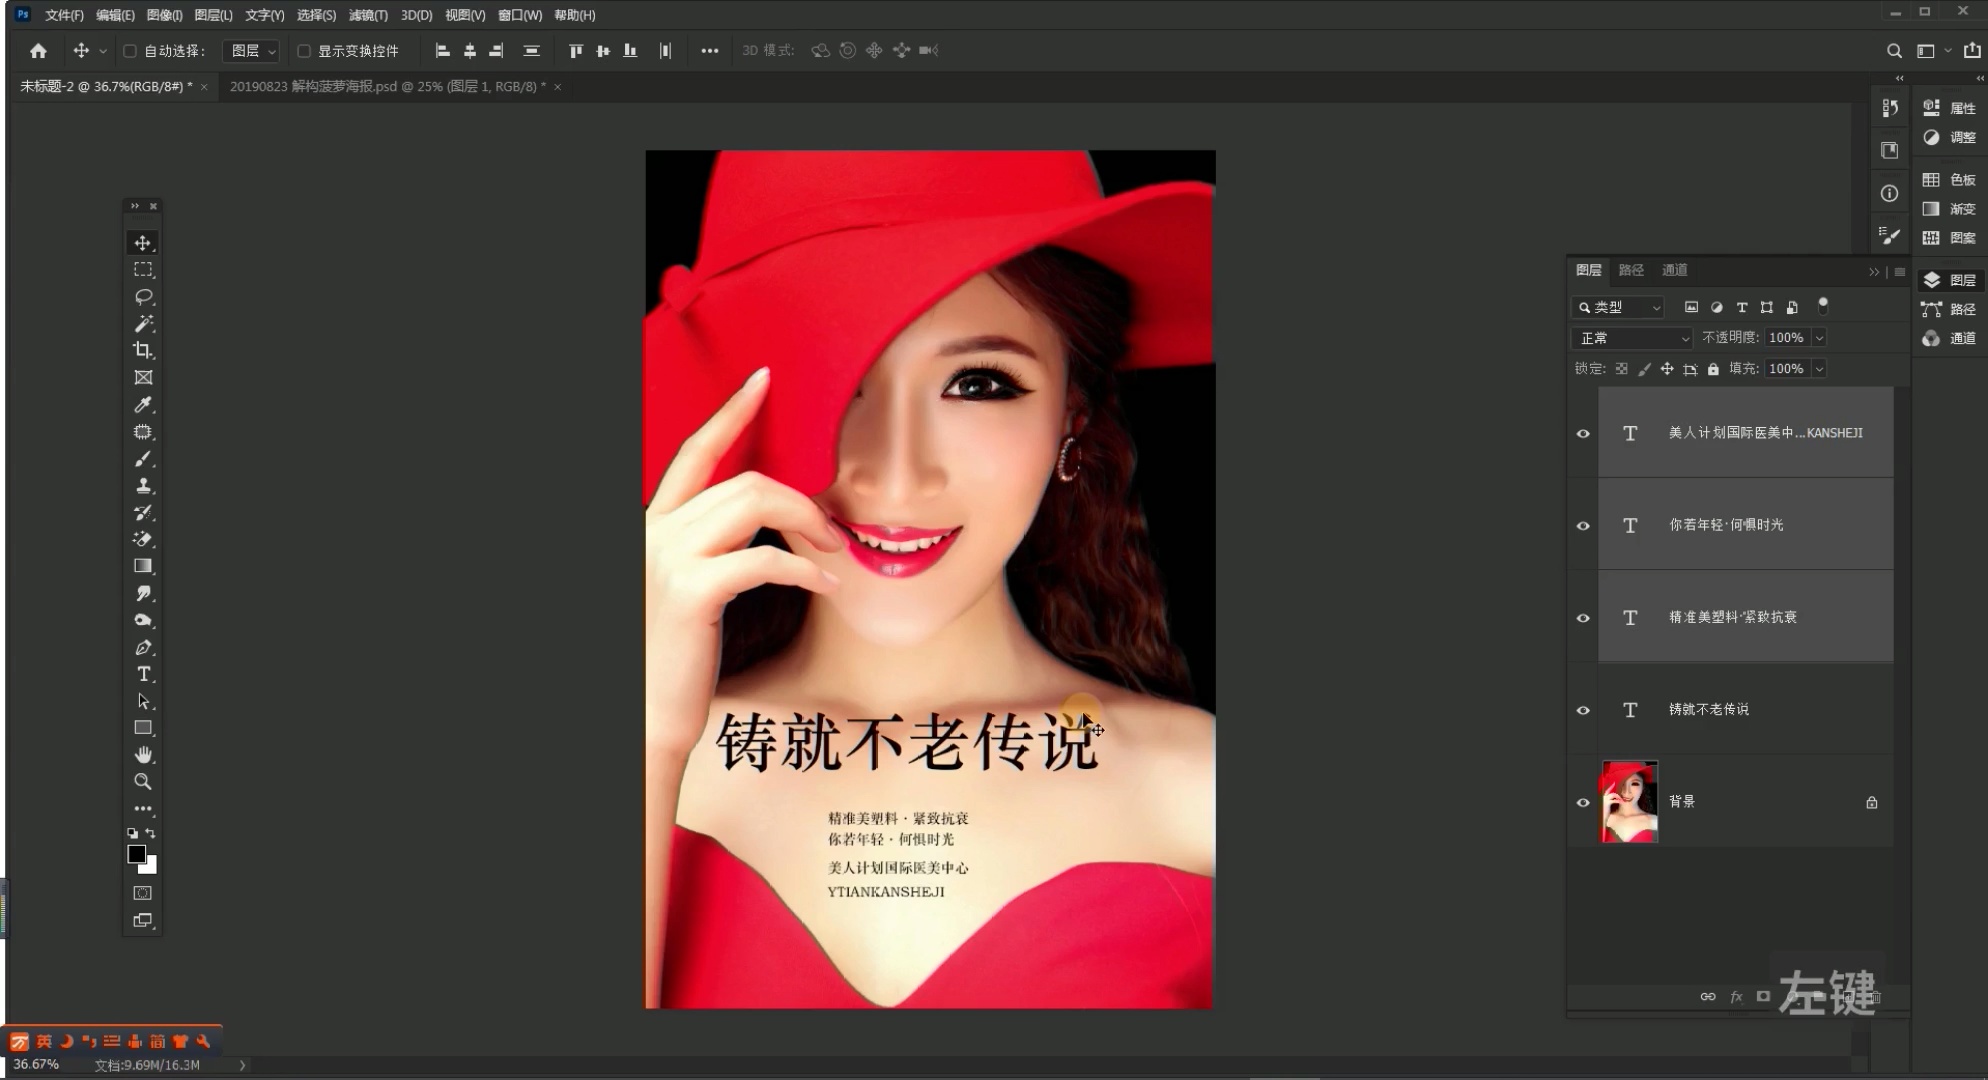Select the Clone Stamp tool
1988x1080 pixels.
143,486
